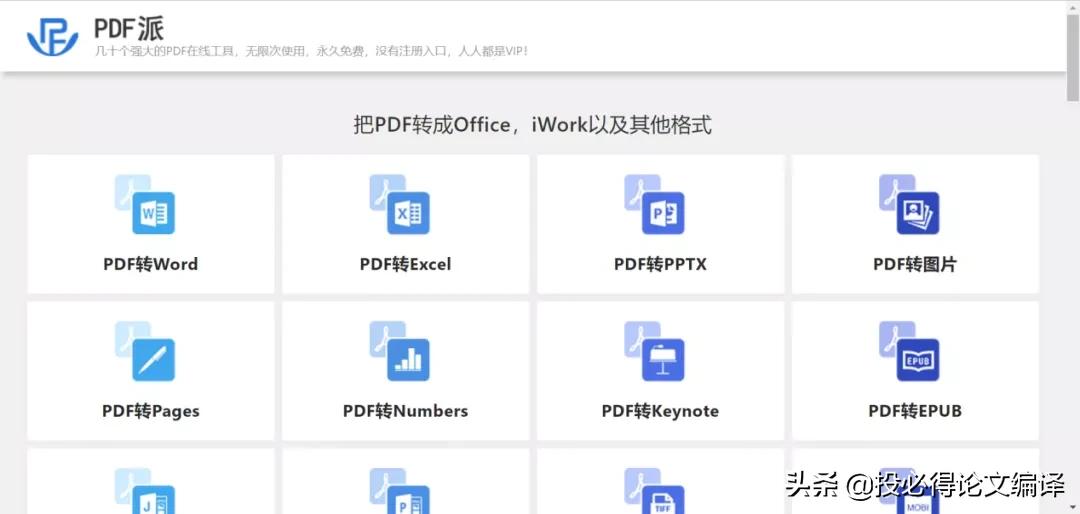Select the "PDF转Numbers" label
The image size is (1080, 514).
[406, 411]
